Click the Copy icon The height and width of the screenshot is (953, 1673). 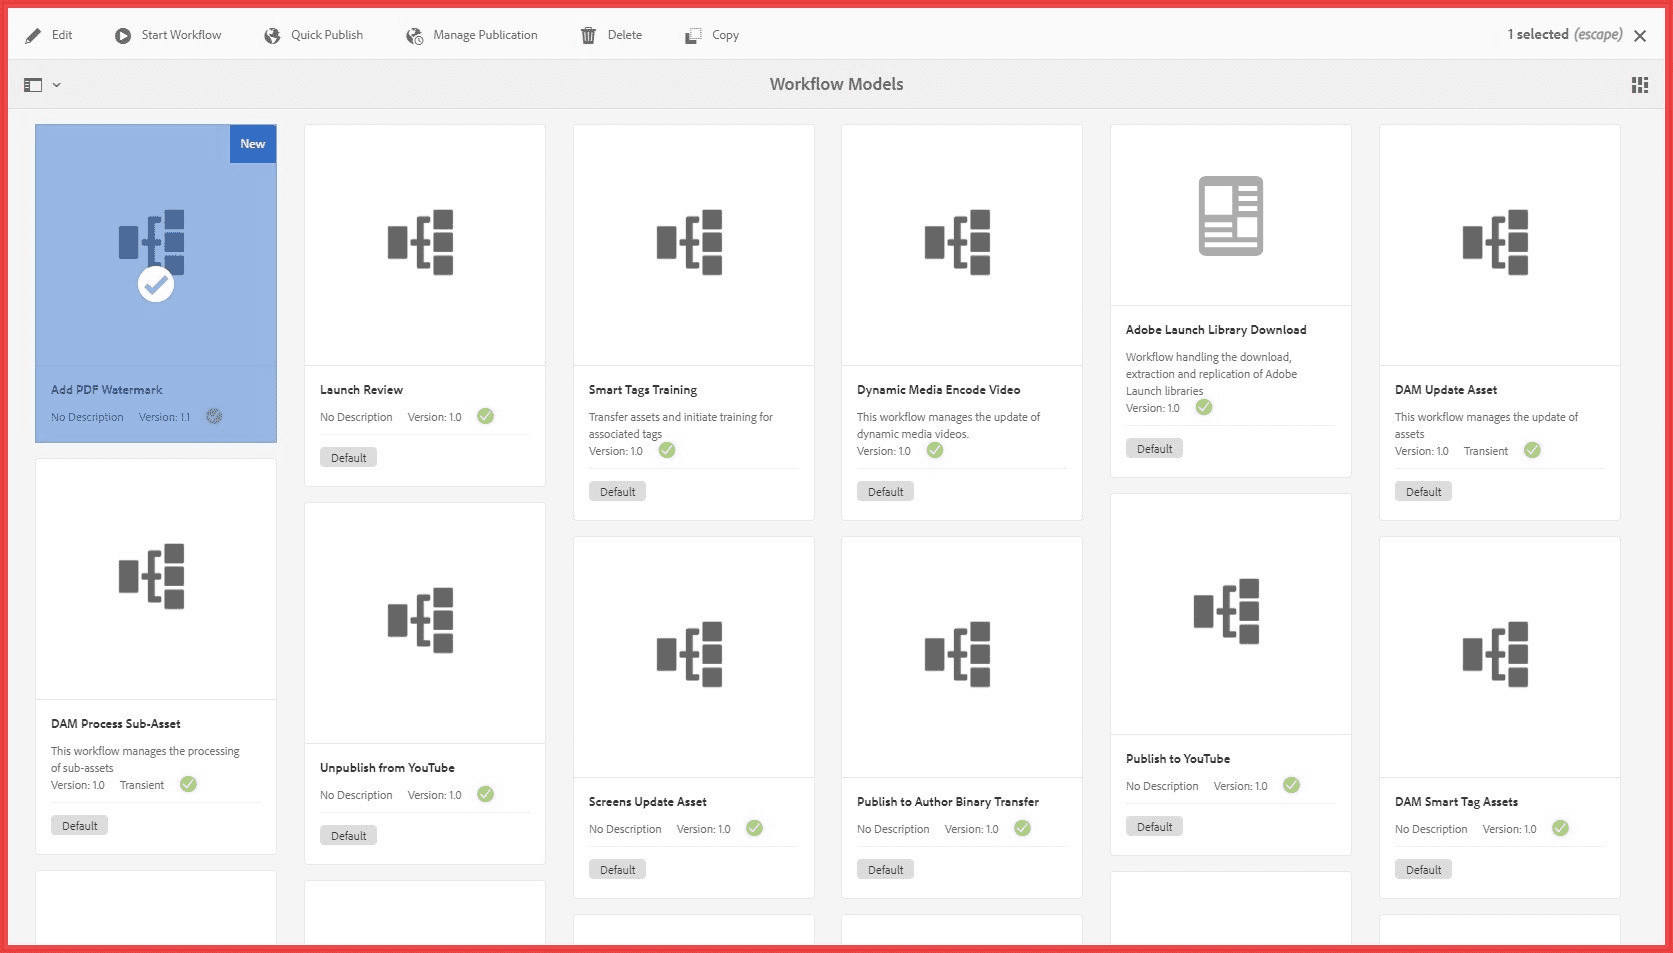tap(693, 36)
